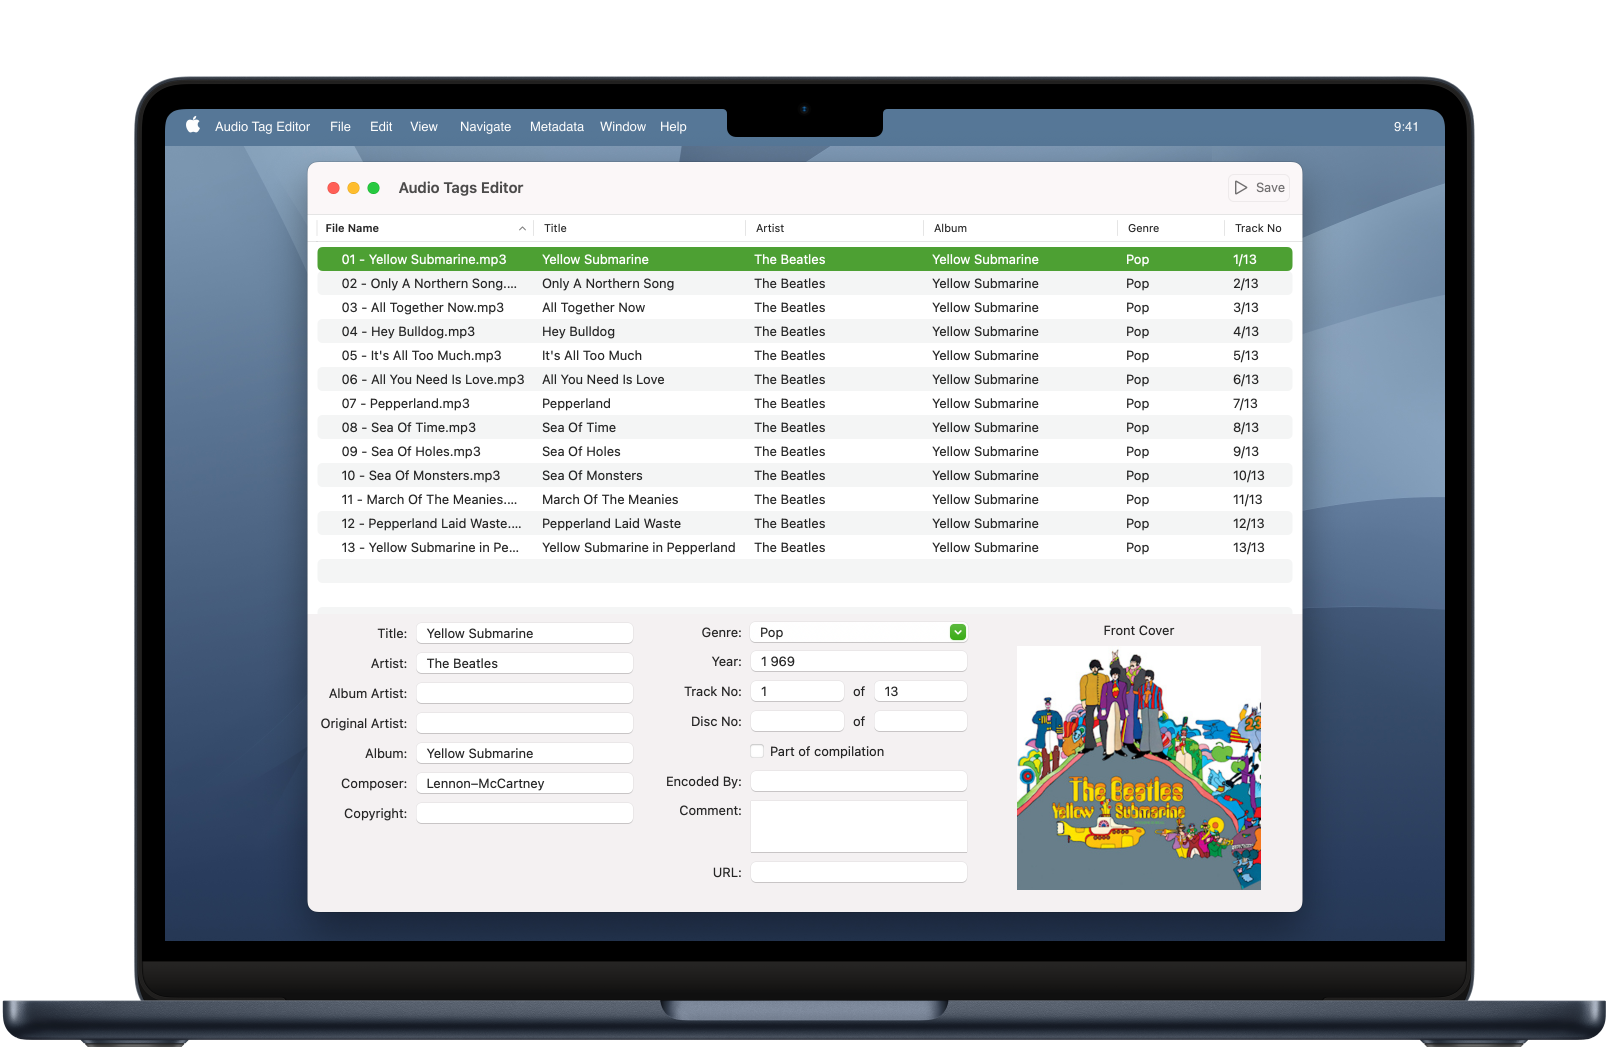
Task: Click the Album Artist input field
Action: click(525, 693)
